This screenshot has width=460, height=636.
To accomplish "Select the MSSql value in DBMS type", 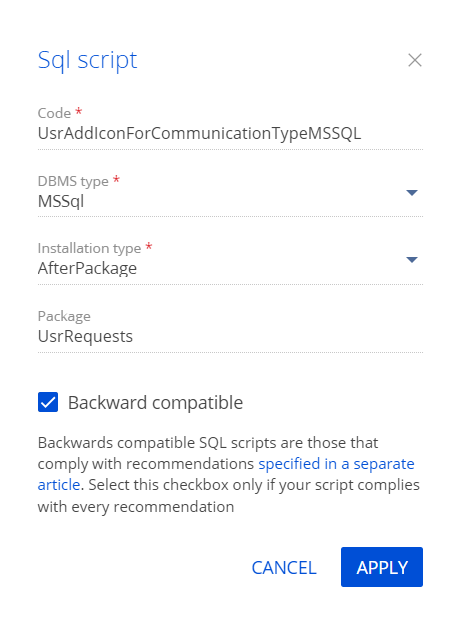I will click(61, 201).
